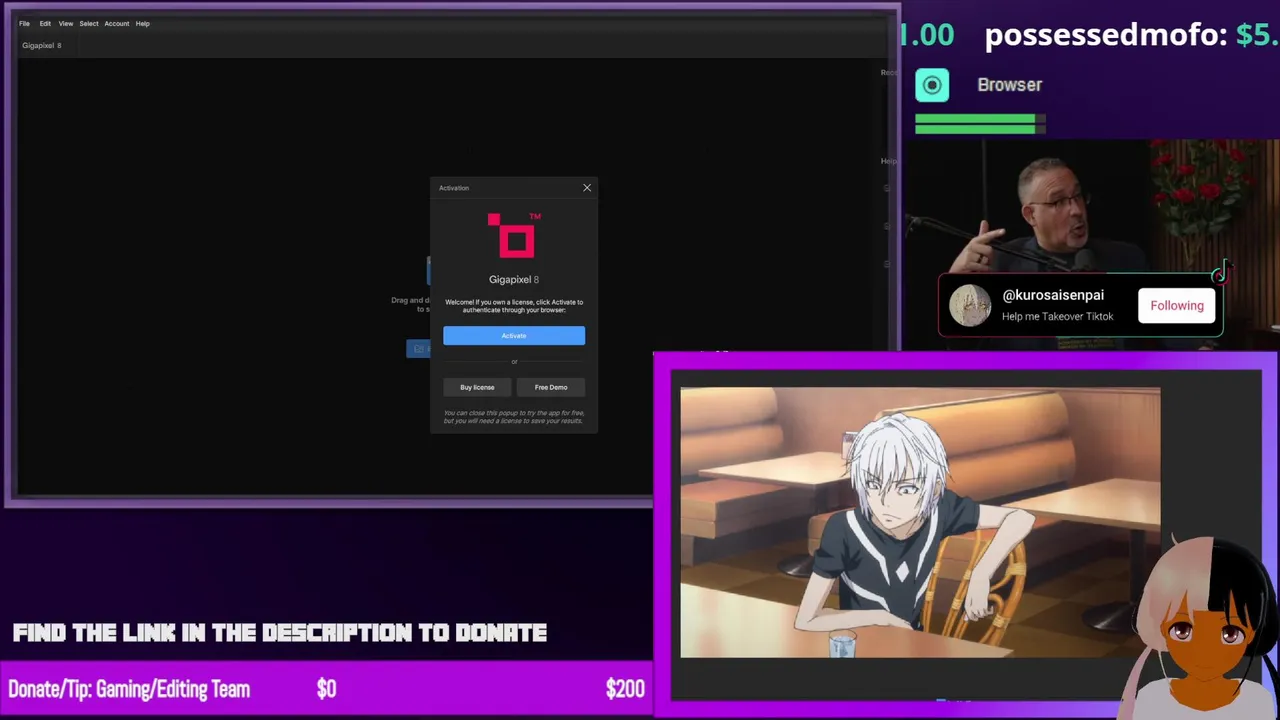The height and width of the screenshot is (720, 1280).
Task: Click the anime character video preview
Action: (920, 523)
